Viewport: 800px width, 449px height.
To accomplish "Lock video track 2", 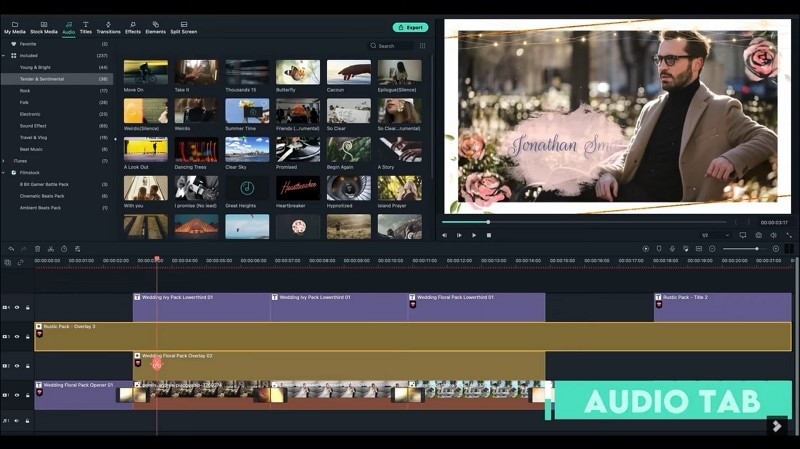I will [x=28, y=366].
